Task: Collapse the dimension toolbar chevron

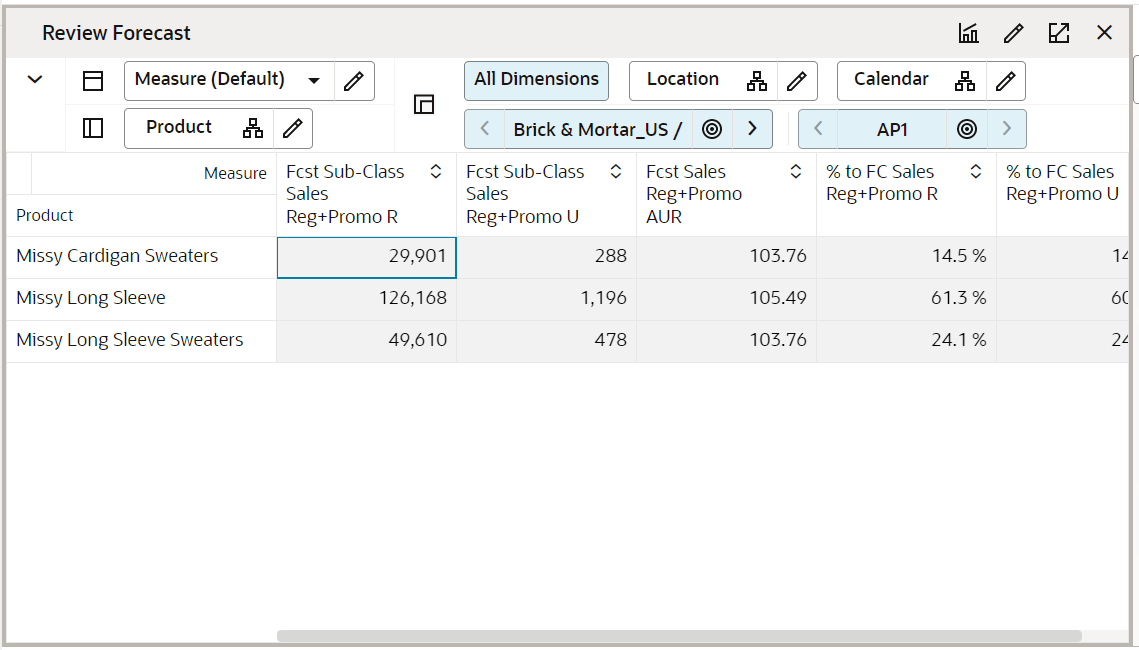Action: [35, 80]
